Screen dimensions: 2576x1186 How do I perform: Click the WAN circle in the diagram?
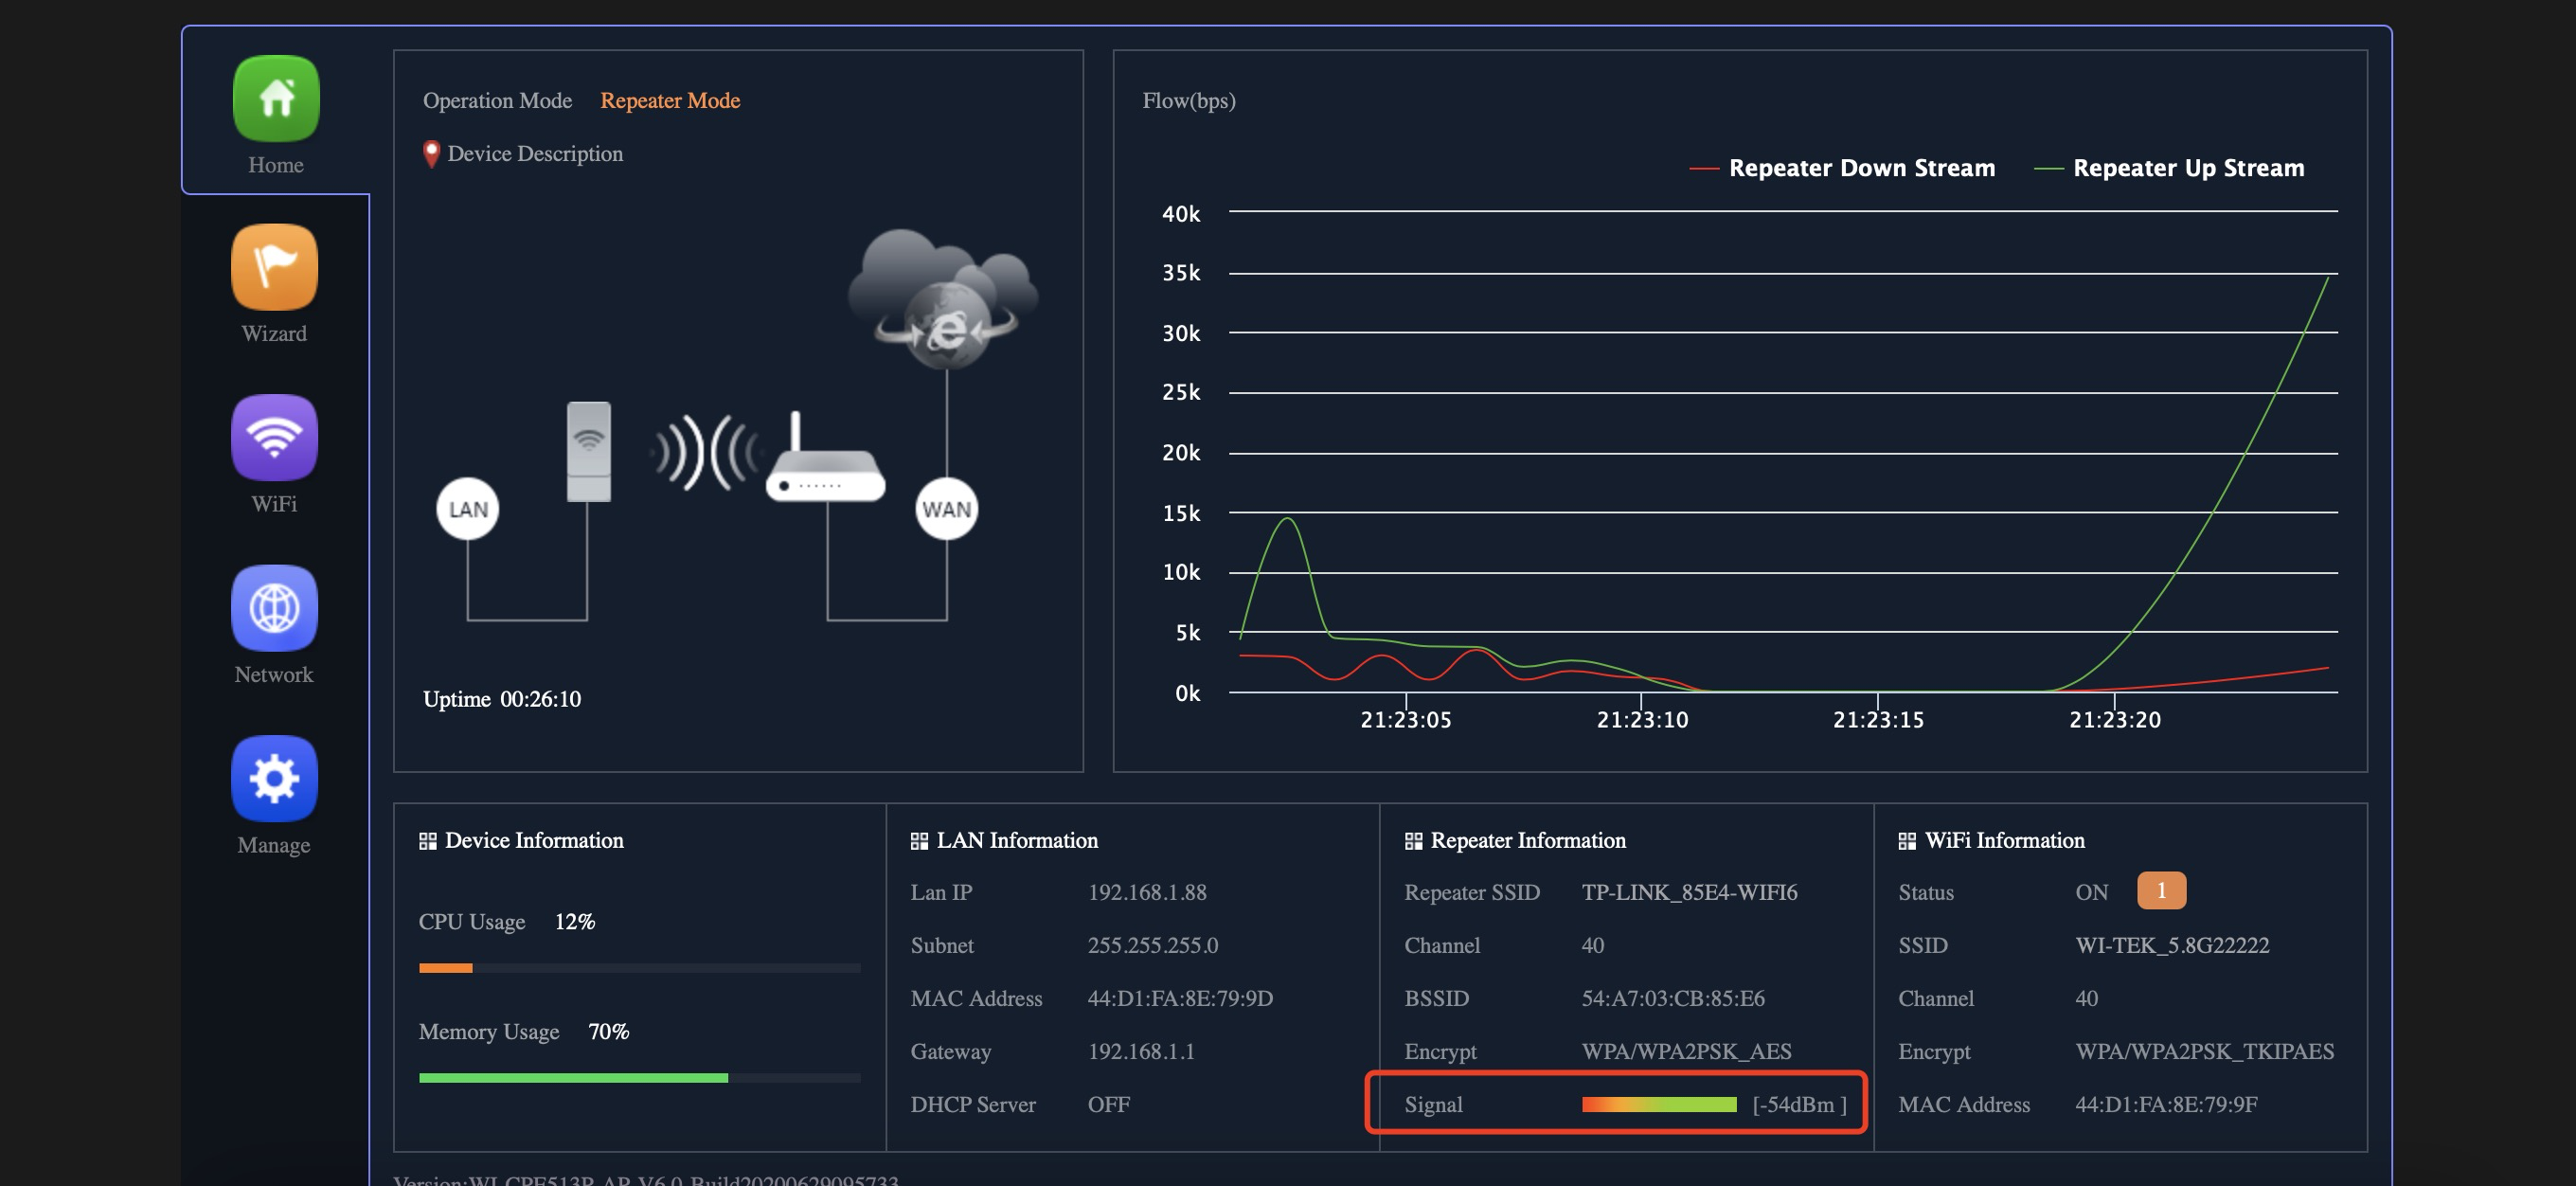point(946,509)
